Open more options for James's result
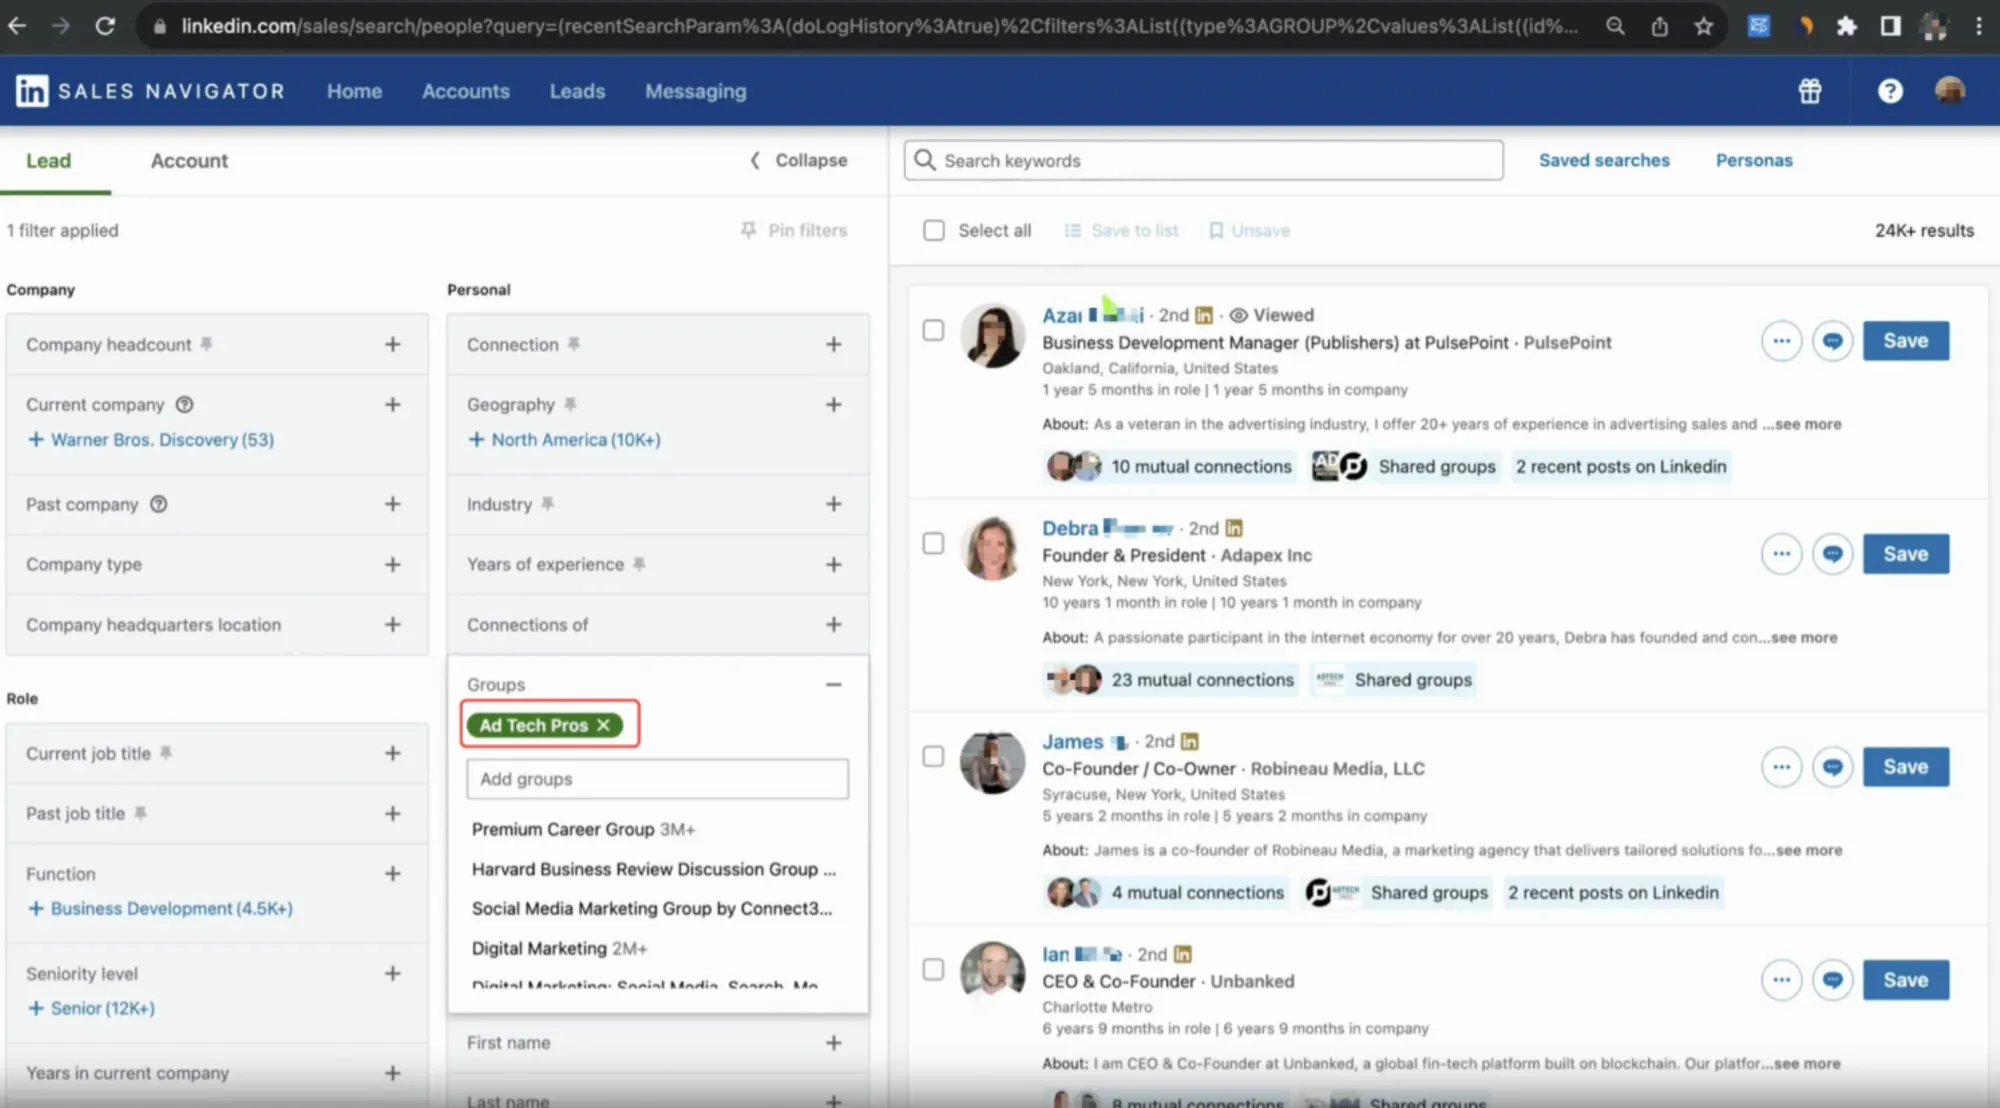 pos(1782,767)
